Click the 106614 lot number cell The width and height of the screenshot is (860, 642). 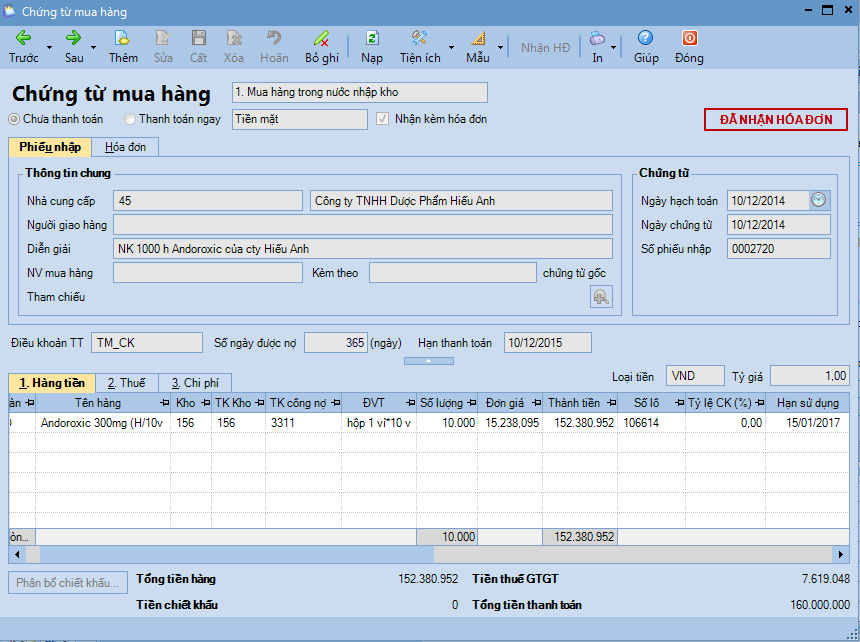coord(651,423)
